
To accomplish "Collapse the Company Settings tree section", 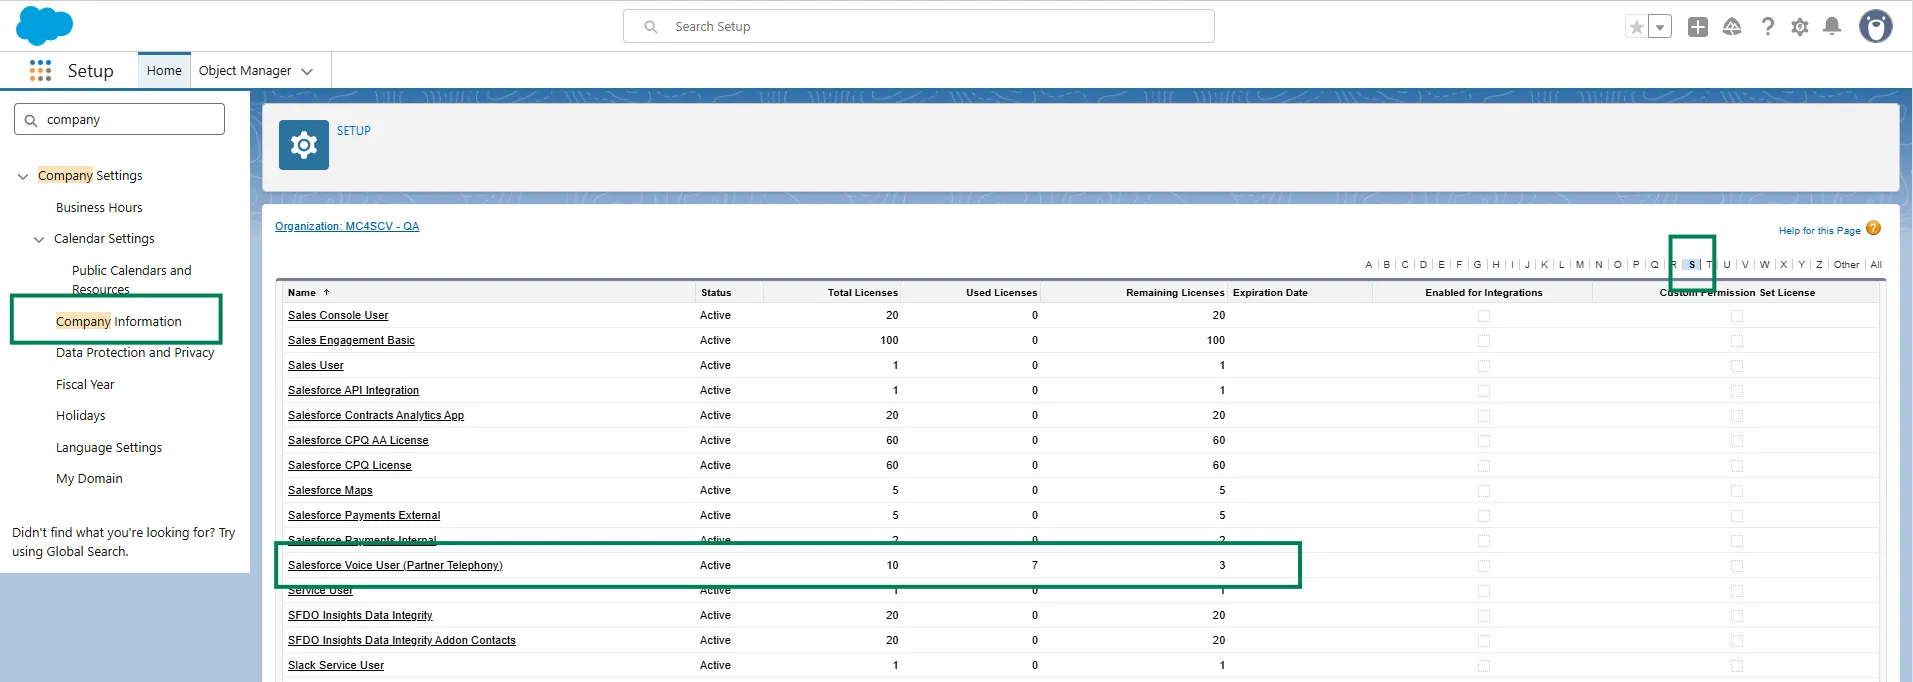I will click(x=23, y=177).
